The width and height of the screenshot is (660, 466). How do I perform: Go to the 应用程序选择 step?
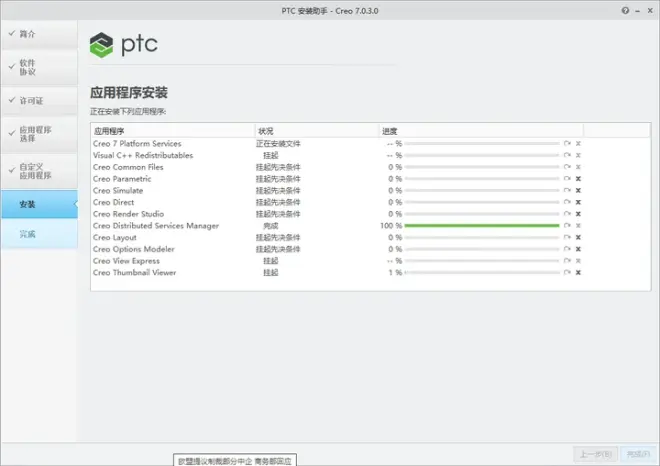click(x=39, y=134)
